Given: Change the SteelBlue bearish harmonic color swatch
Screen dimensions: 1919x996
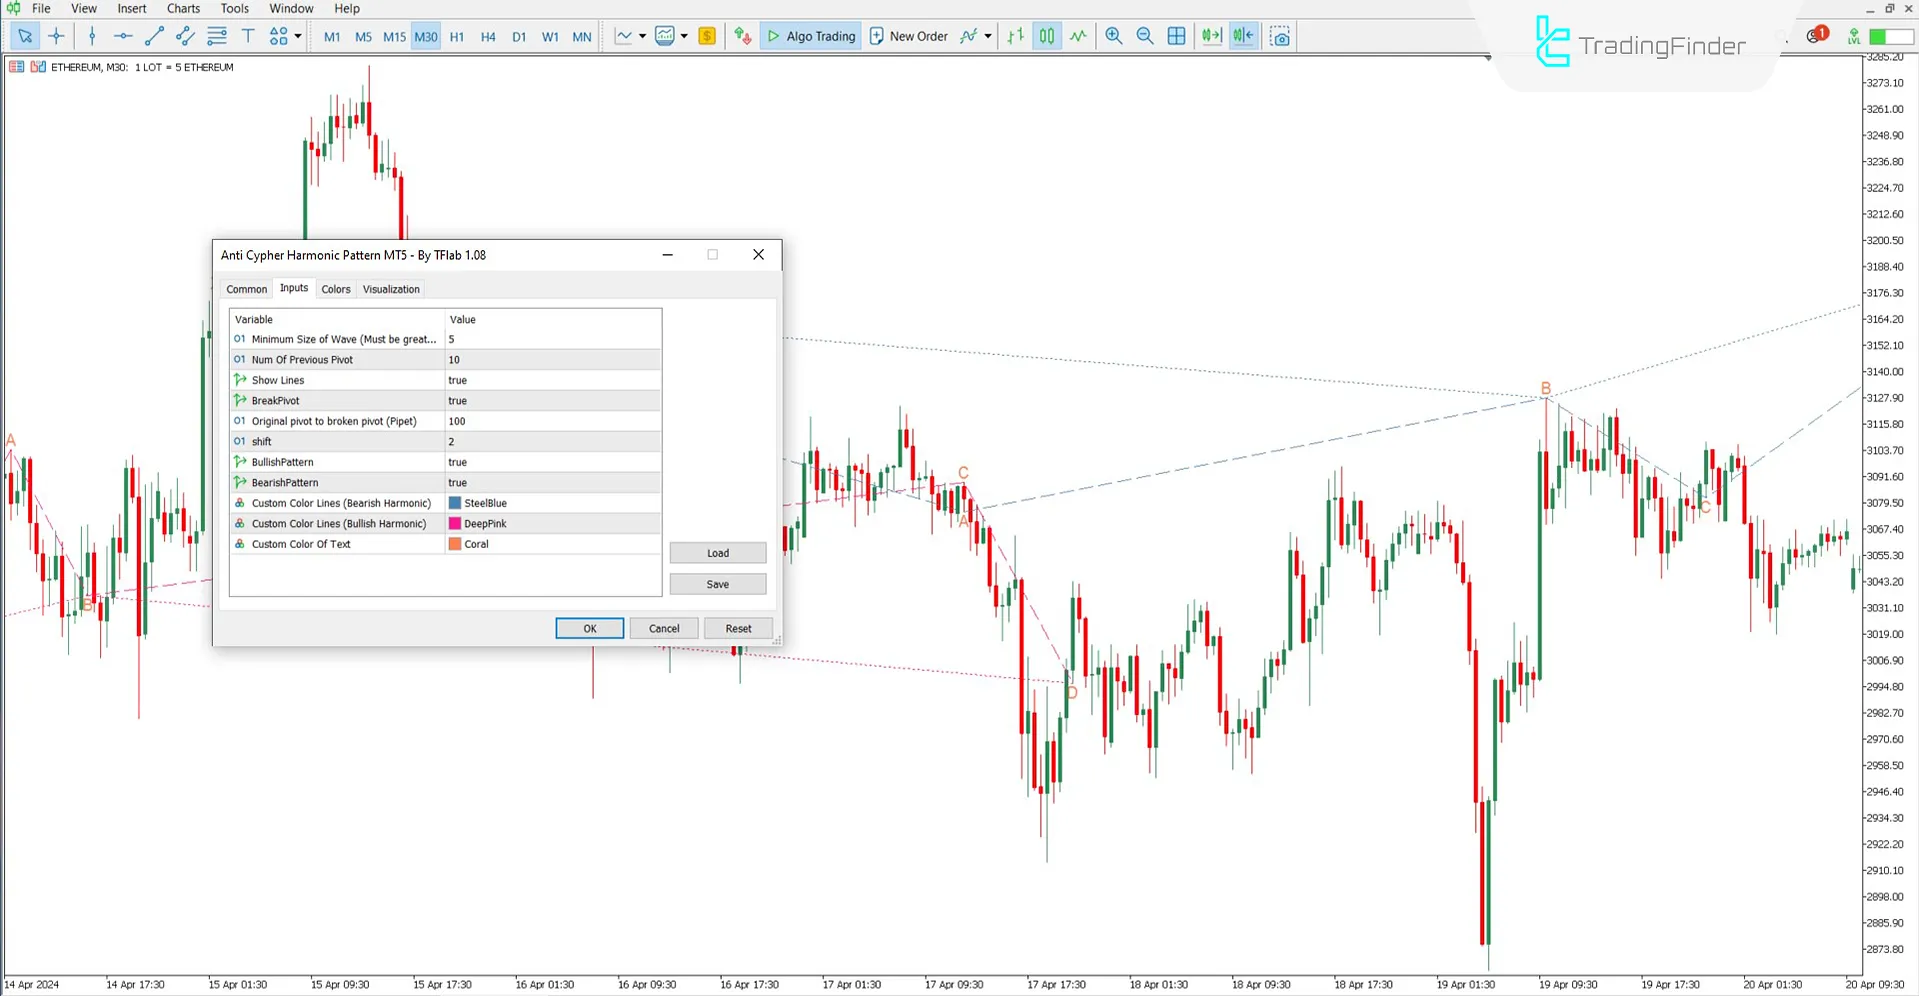Looking at the screenshot, I should 455,503.
